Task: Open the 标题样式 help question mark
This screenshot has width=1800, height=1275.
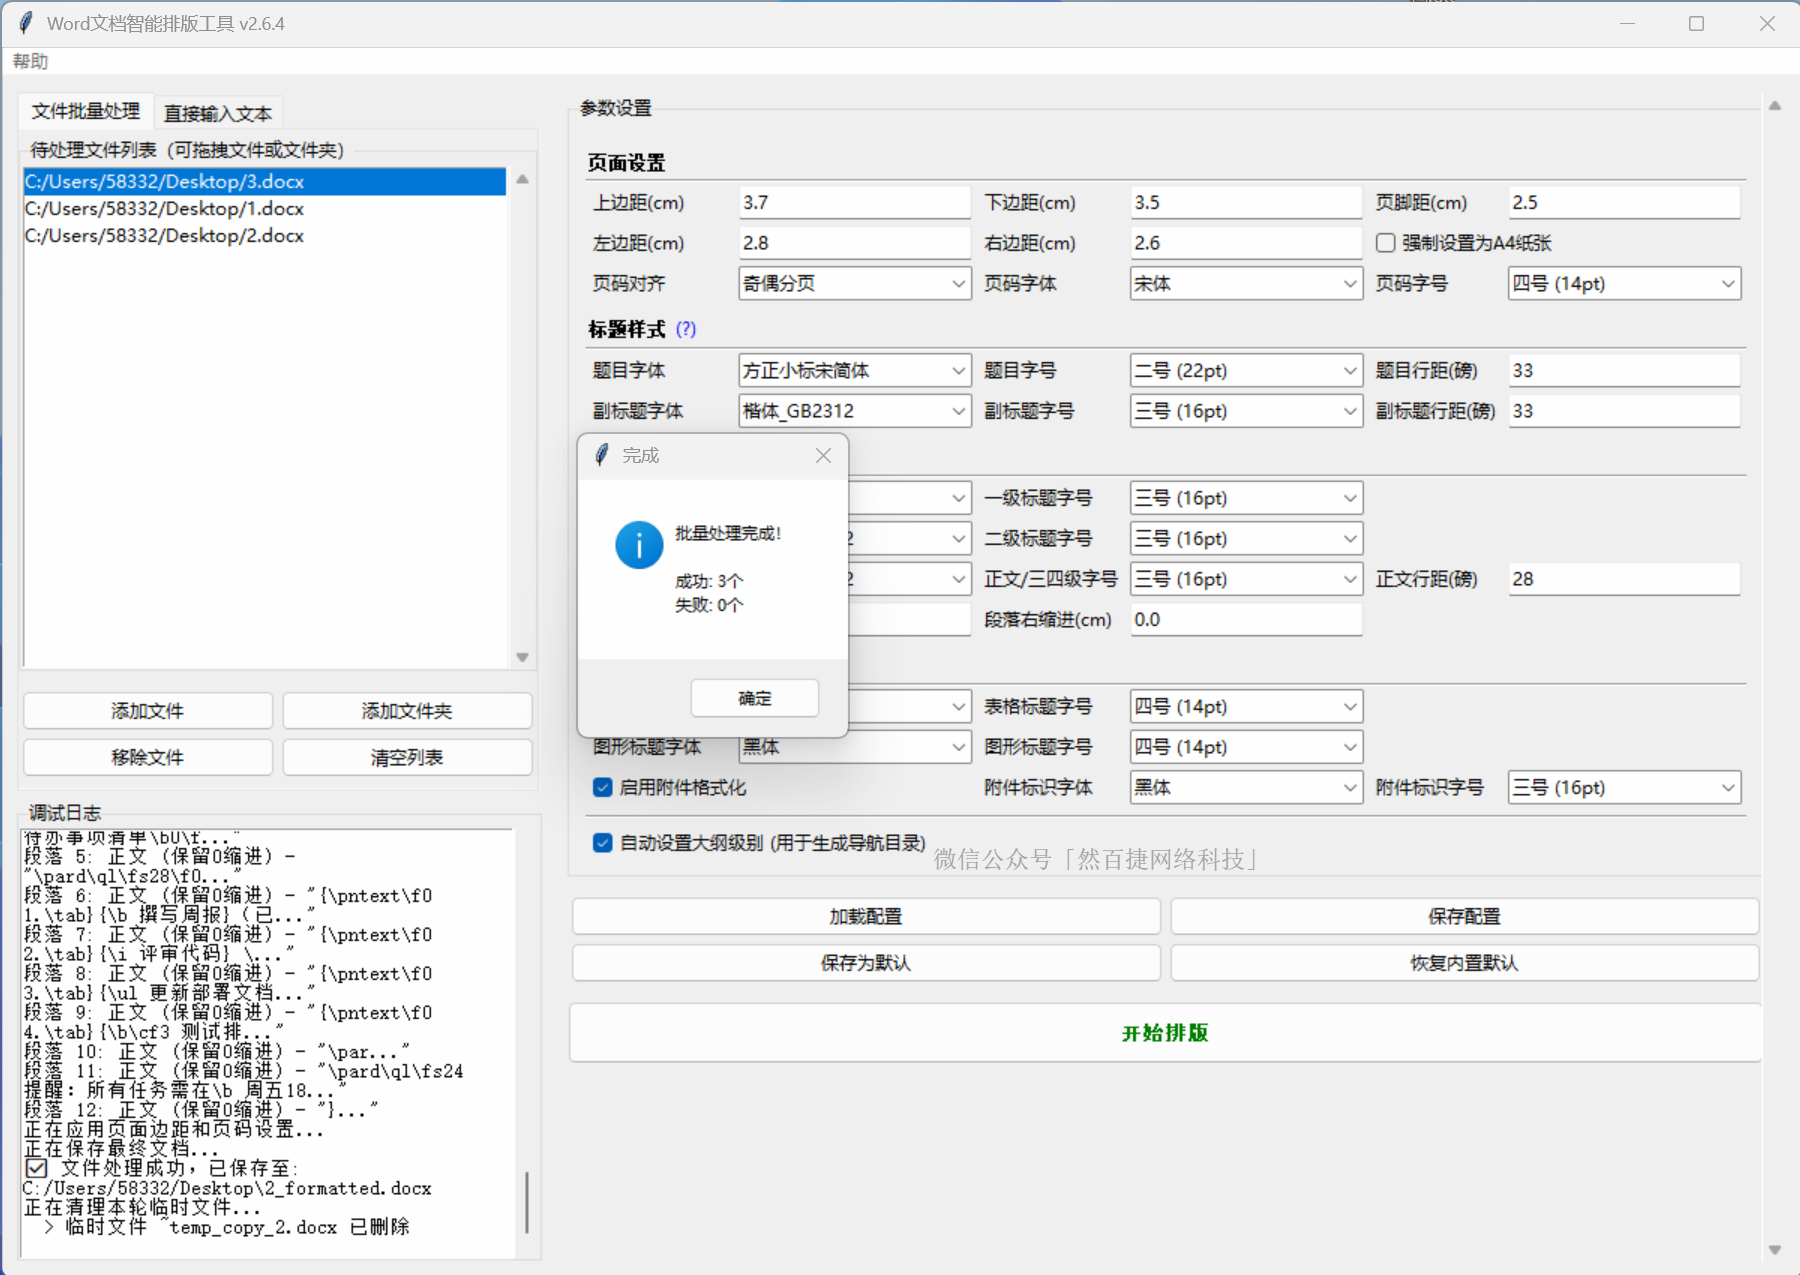Action: [686, 329]
